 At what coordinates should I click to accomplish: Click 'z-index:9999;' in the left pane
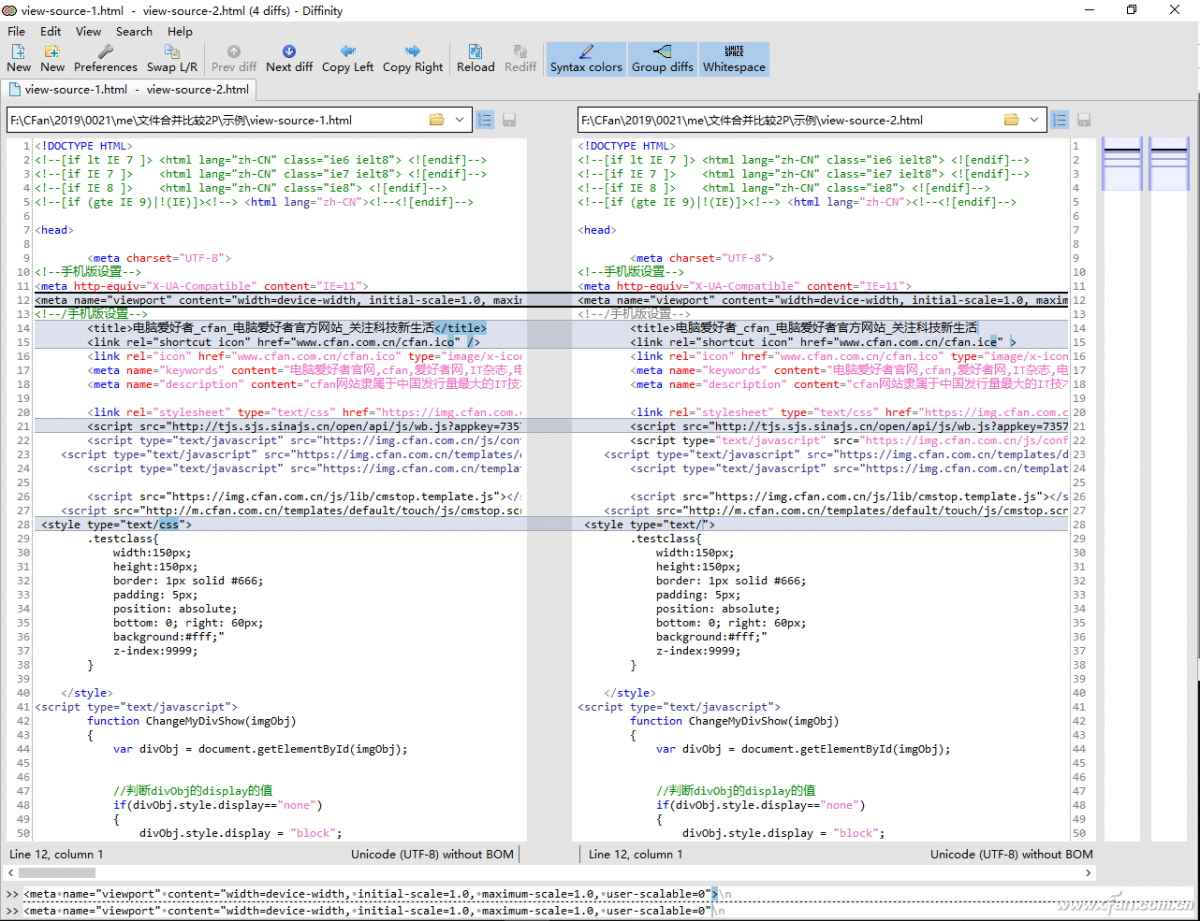pyautogui.click(x=155, y=650)
